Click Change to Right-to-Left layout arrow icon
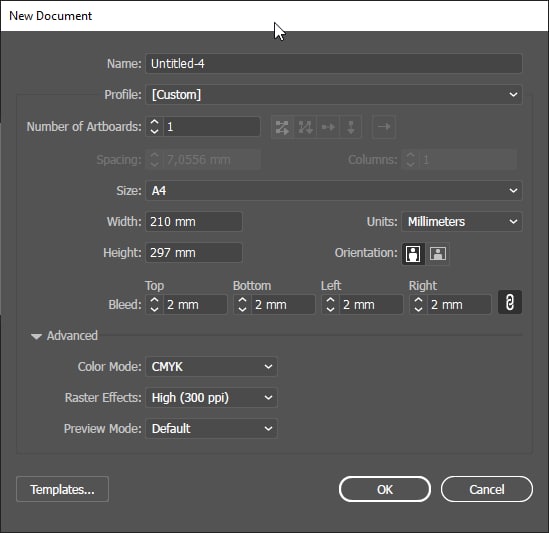Image resolution: width=549 pixels, height=533 pixels. pyautogui.click(x=384, y=127)
